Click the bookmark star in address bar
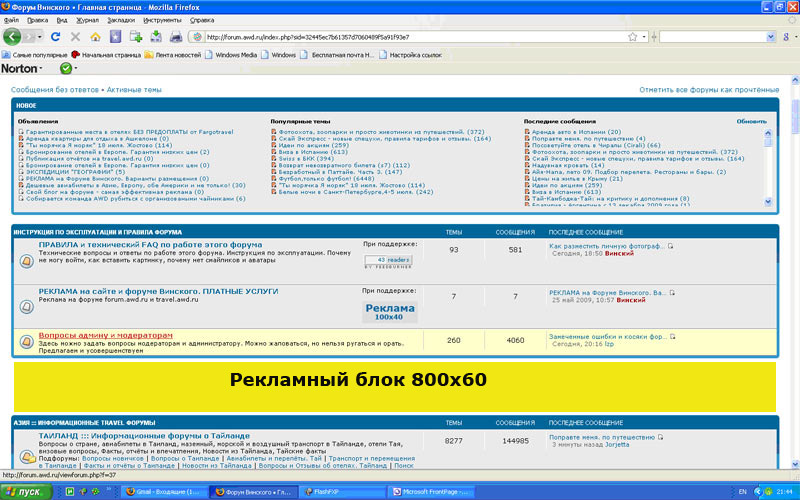 click(x=633, y=37)
